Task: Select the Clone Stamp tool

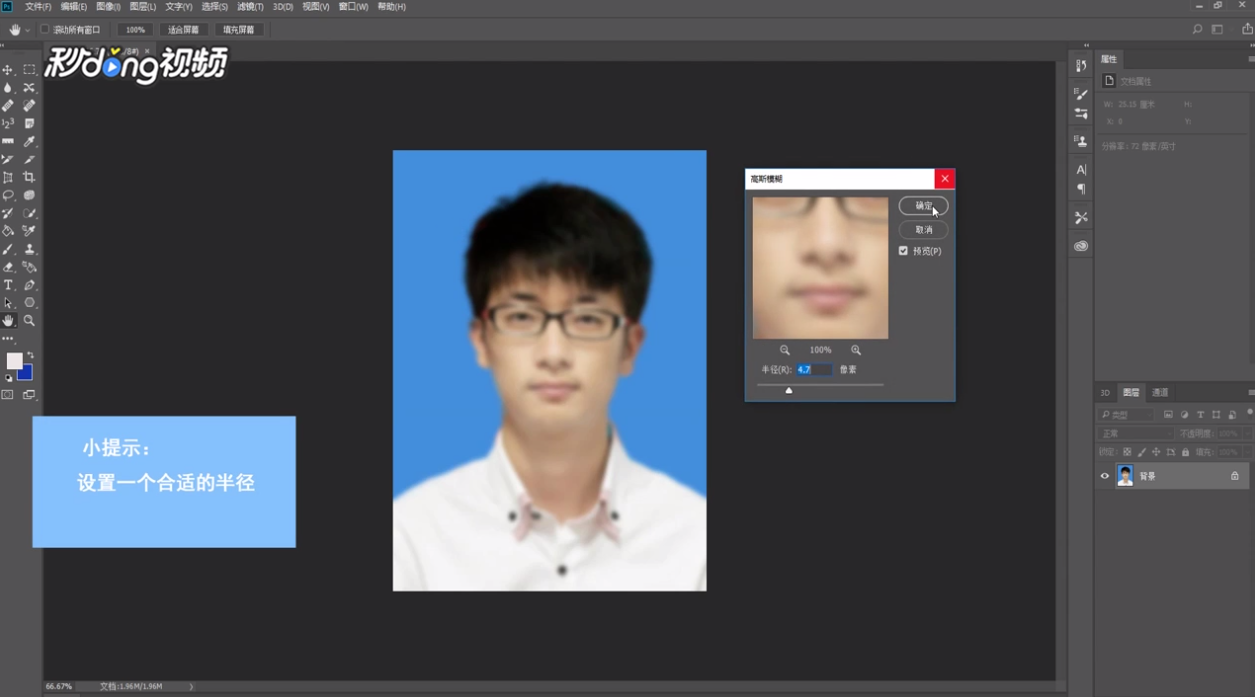Action: (27, 250)
